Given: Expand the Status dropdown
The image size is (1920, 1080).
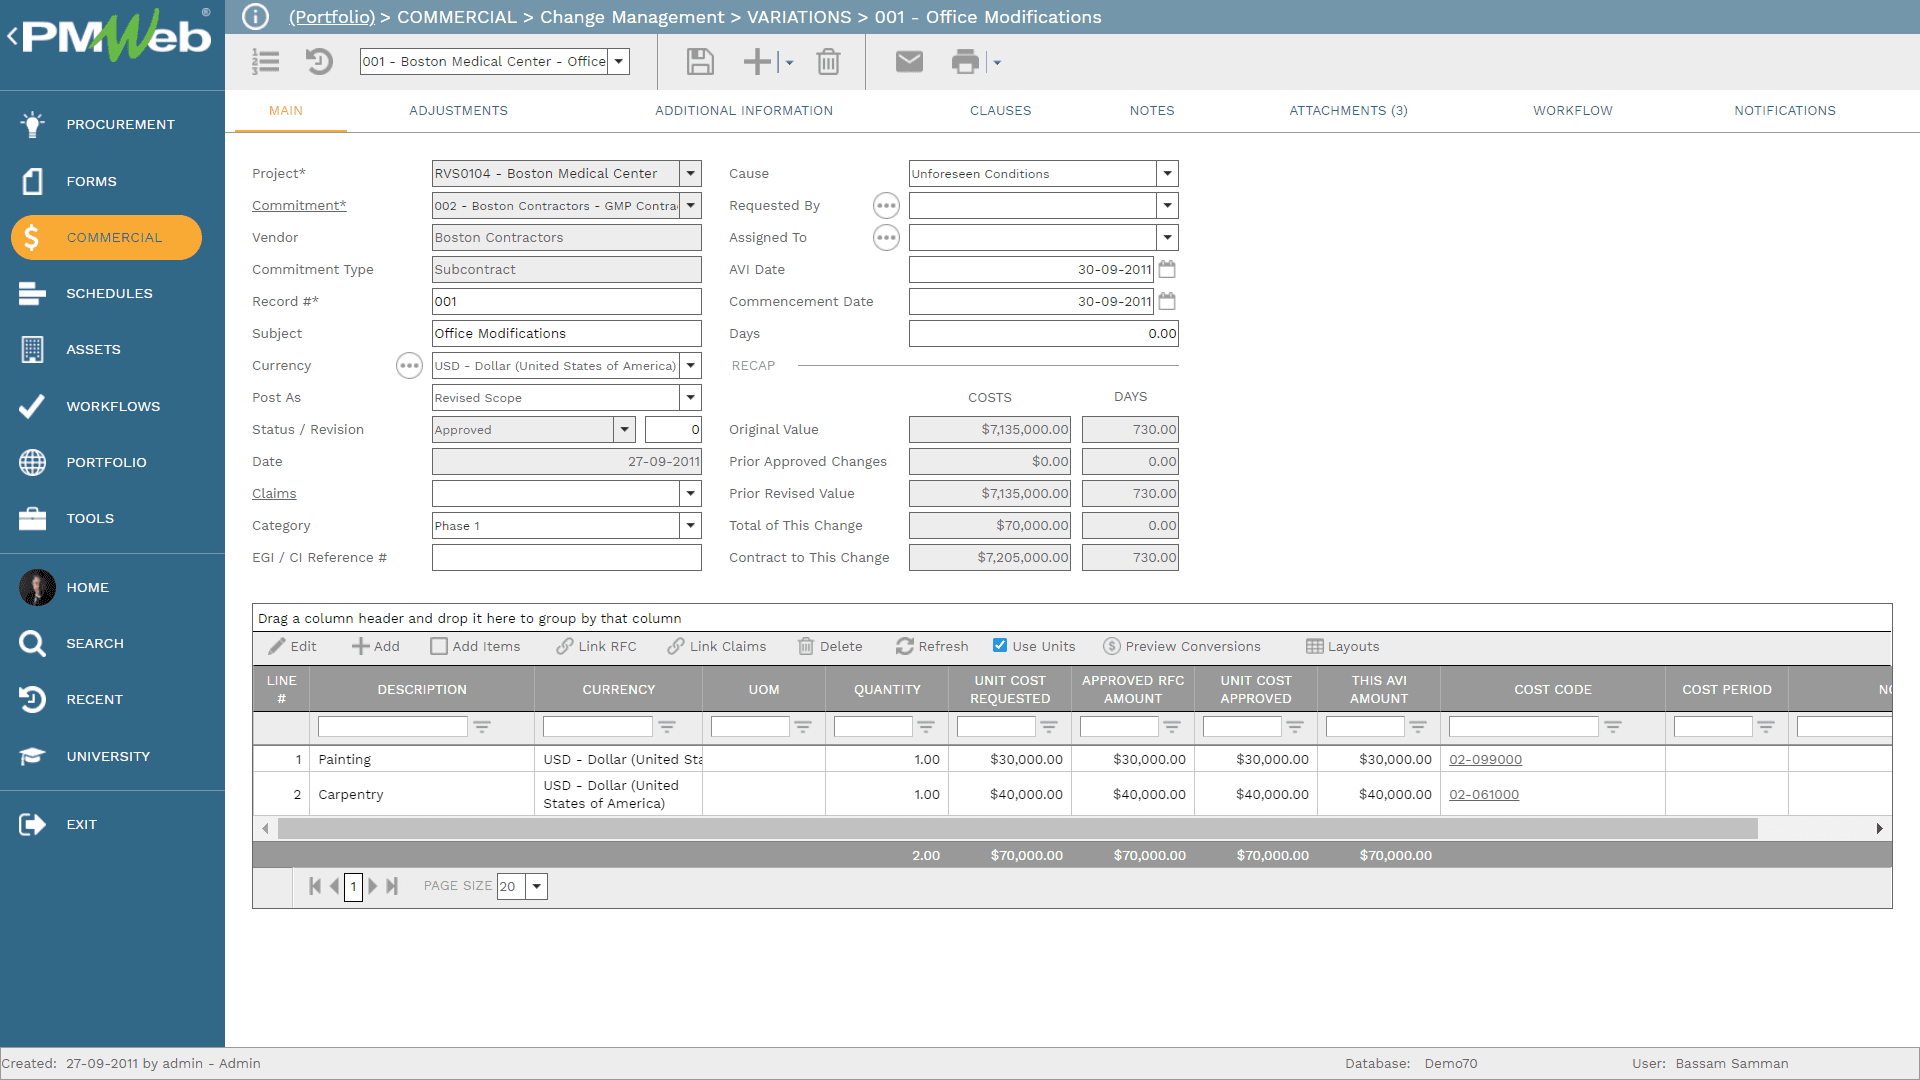Looking at the screenshot, I should click(x=624, y=429).
